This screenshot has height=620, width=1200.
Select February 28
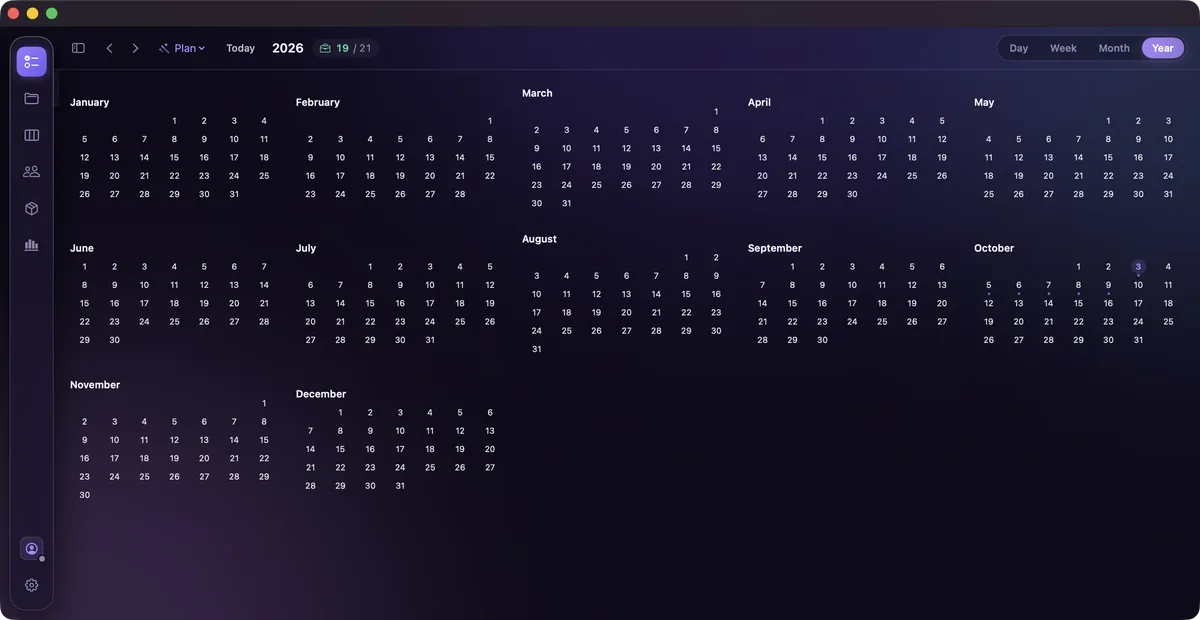click(460, 194)
